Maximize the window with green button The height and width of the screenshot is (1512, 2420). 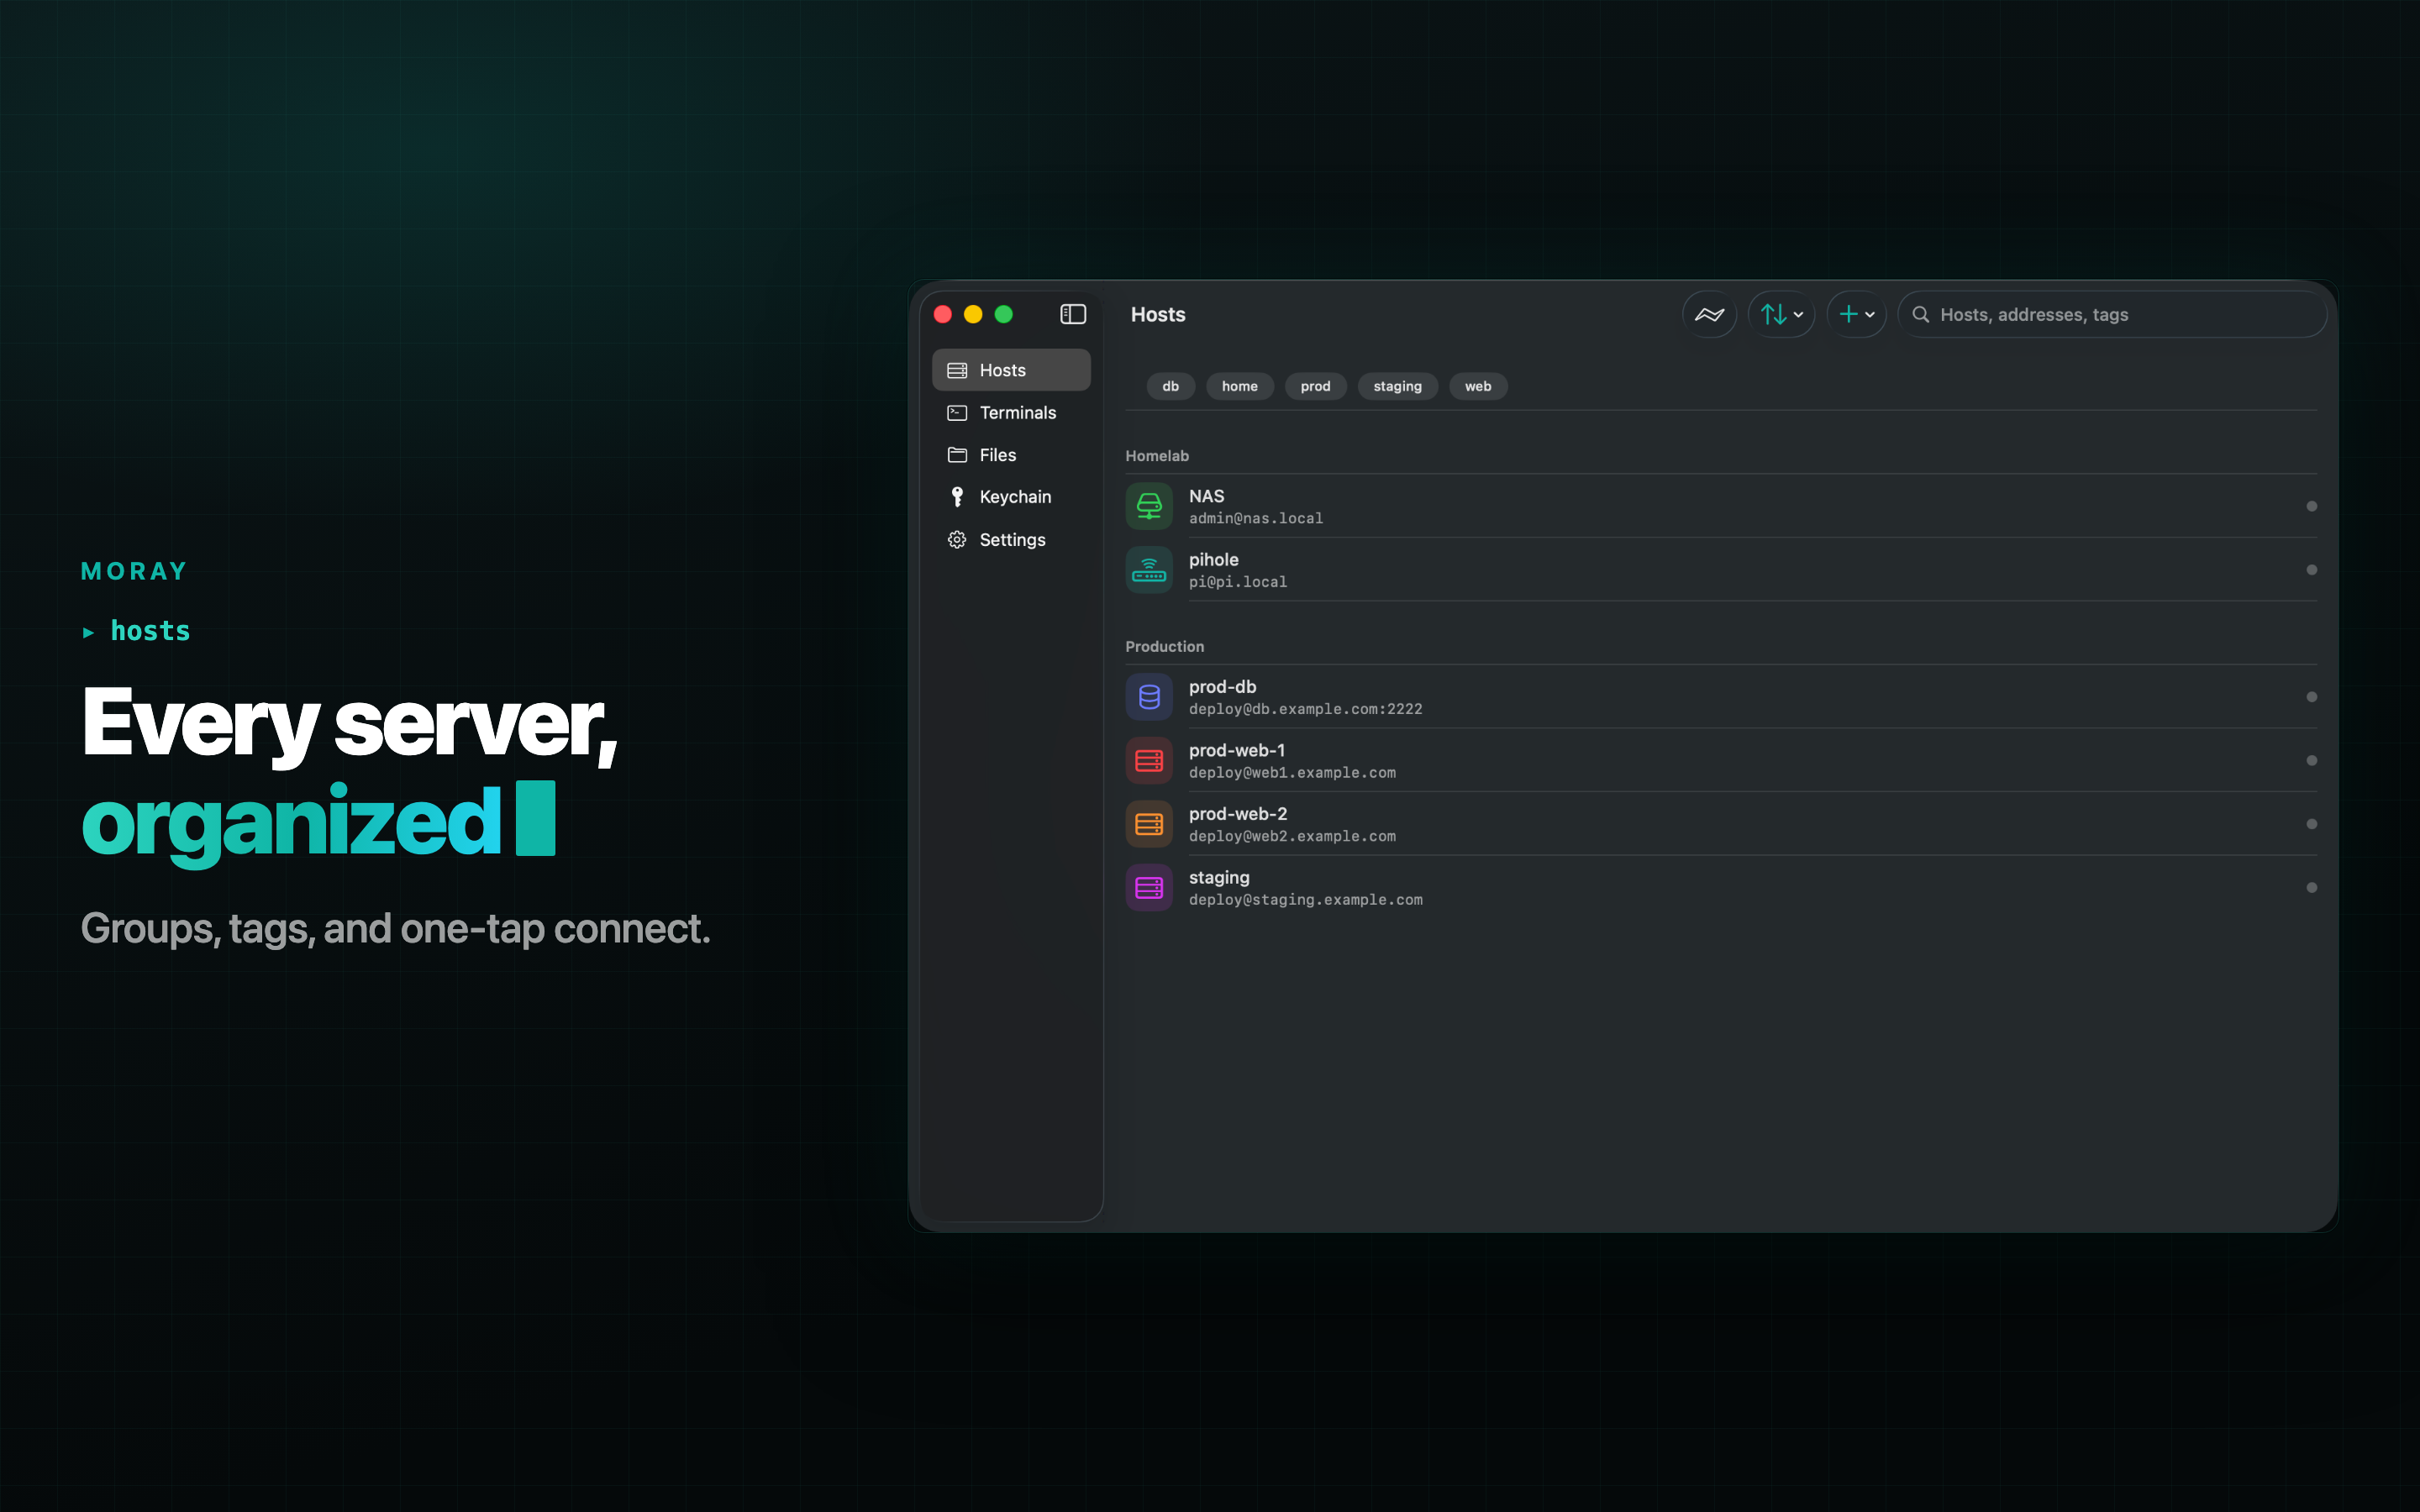1004,314
